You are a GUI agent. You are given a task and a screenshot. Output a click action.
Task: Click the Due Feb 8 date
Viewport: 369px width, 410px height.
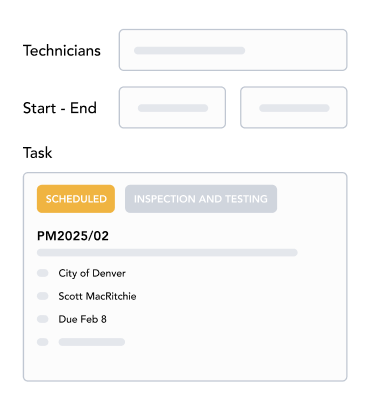(x=82, y=319)
